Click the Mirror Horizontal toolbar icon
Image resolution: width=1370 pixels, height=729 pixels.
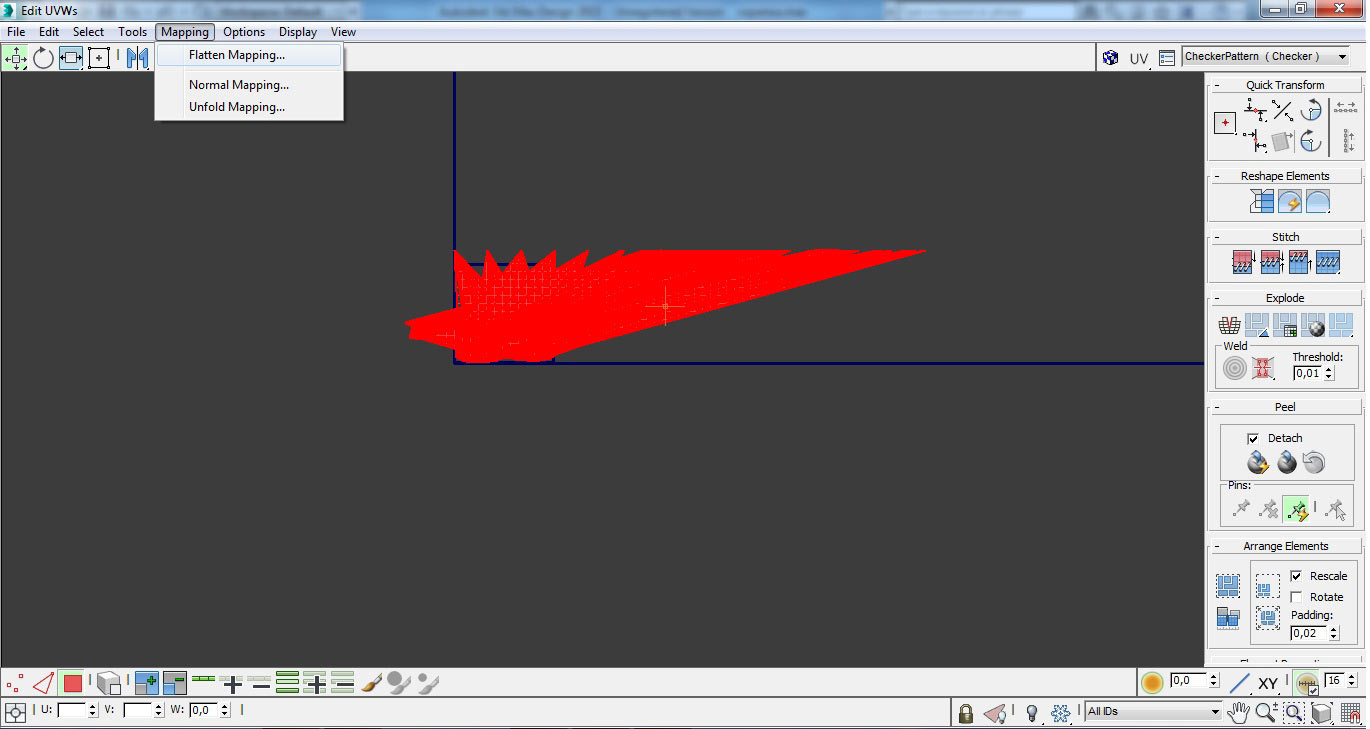(138, 58)
